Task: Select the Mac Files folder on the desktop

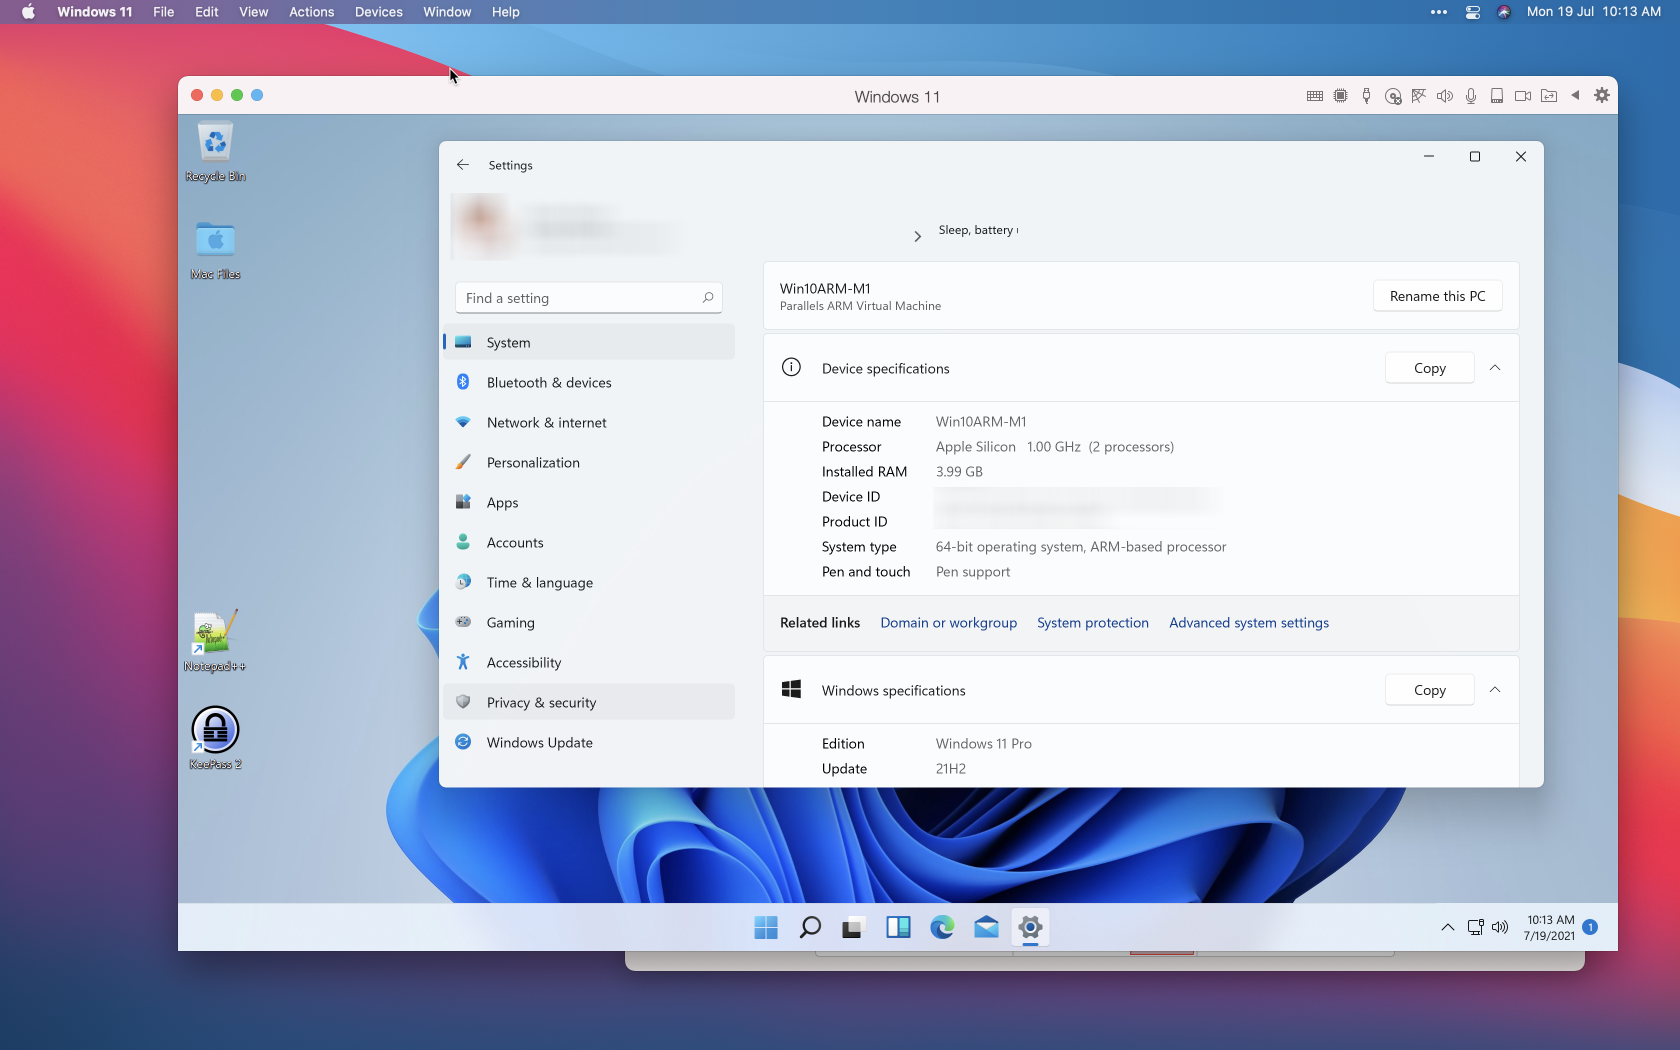Action: 215,250
